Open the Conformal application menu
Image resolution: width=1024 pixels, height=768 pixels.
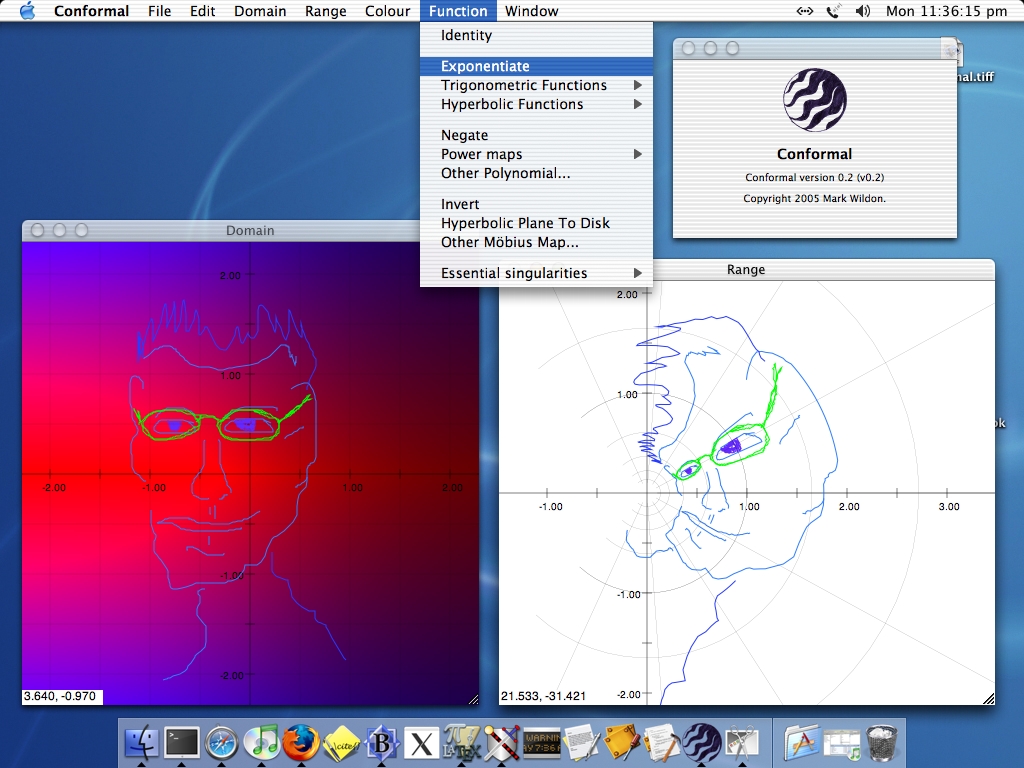[x=91, y=11]
